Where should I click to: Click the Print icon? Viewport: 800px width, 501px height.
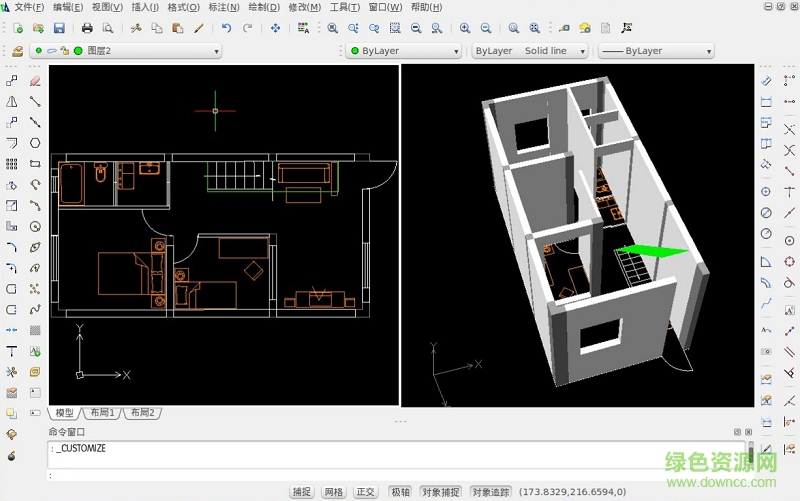pos(87,28)
